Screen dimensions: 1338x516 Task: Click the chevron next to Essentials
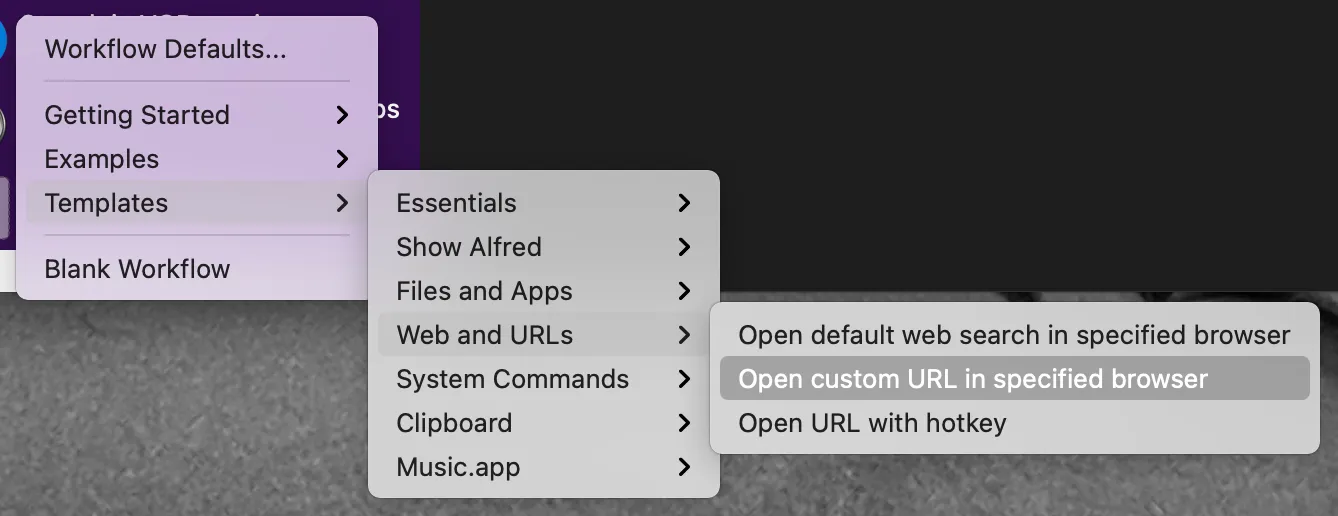[684, 203]
